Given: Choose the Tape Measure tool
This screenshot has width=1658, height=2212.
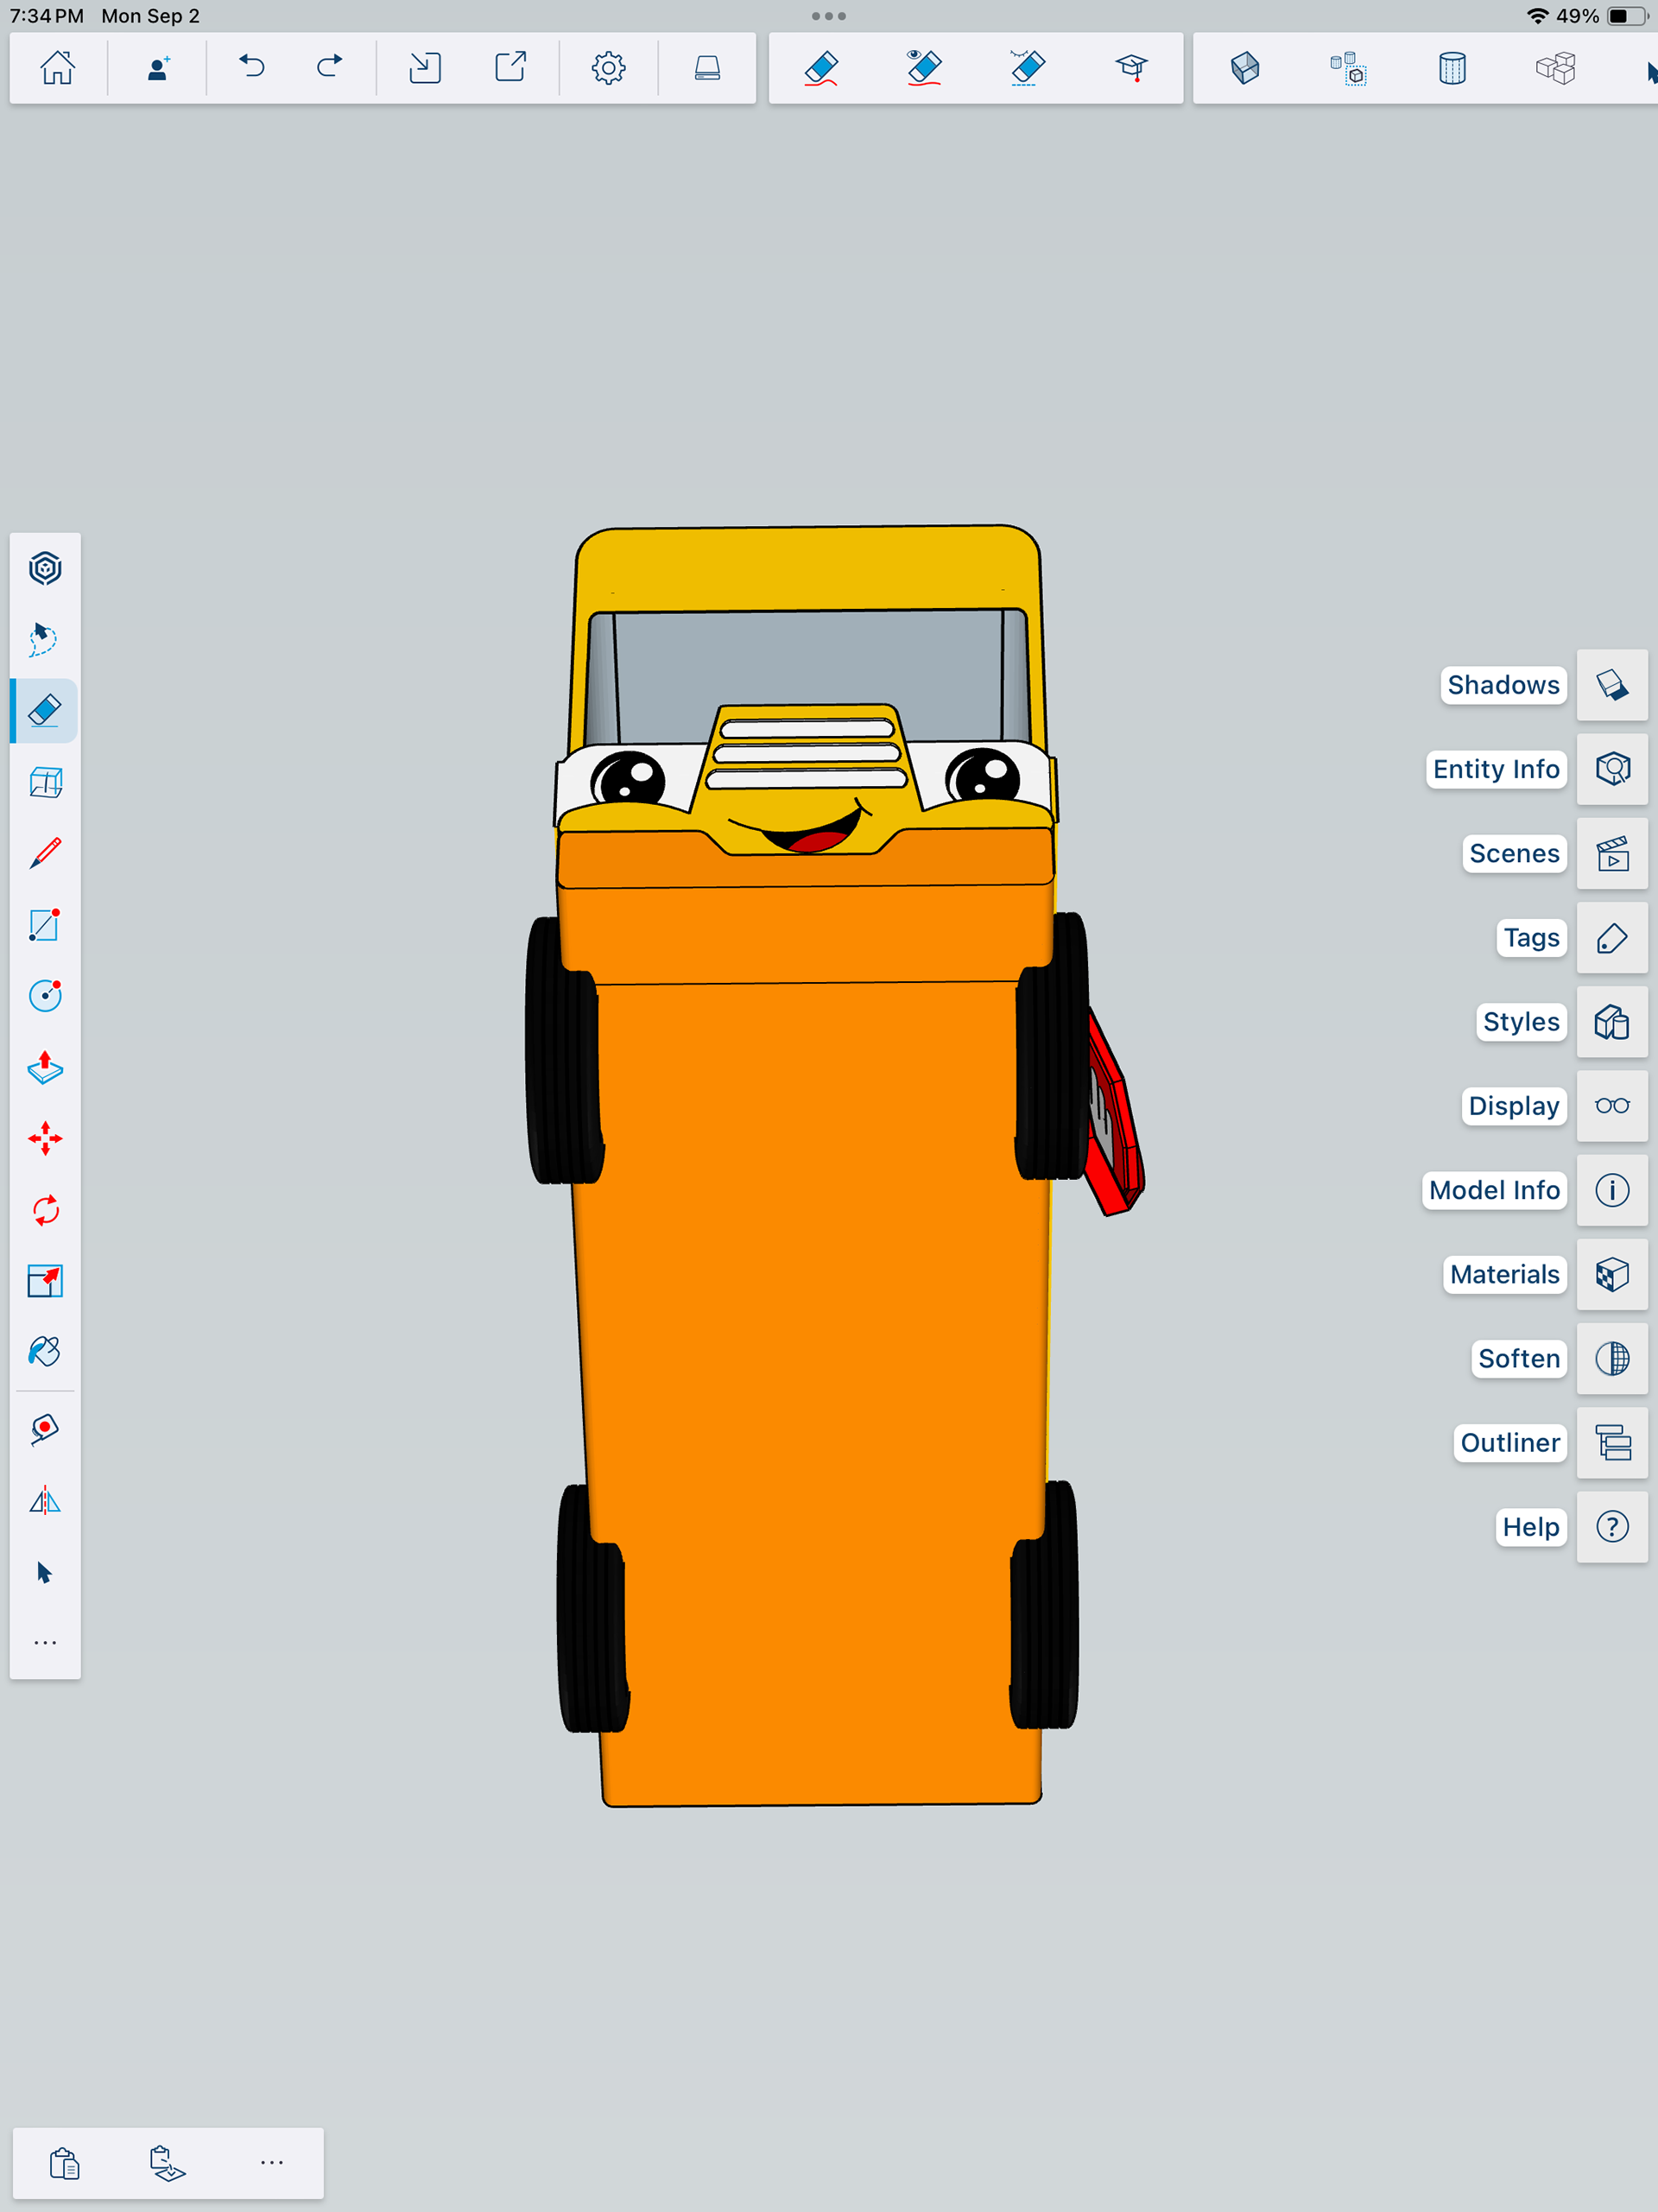Looking at the screenshot, I should (x=45, y=1429).
